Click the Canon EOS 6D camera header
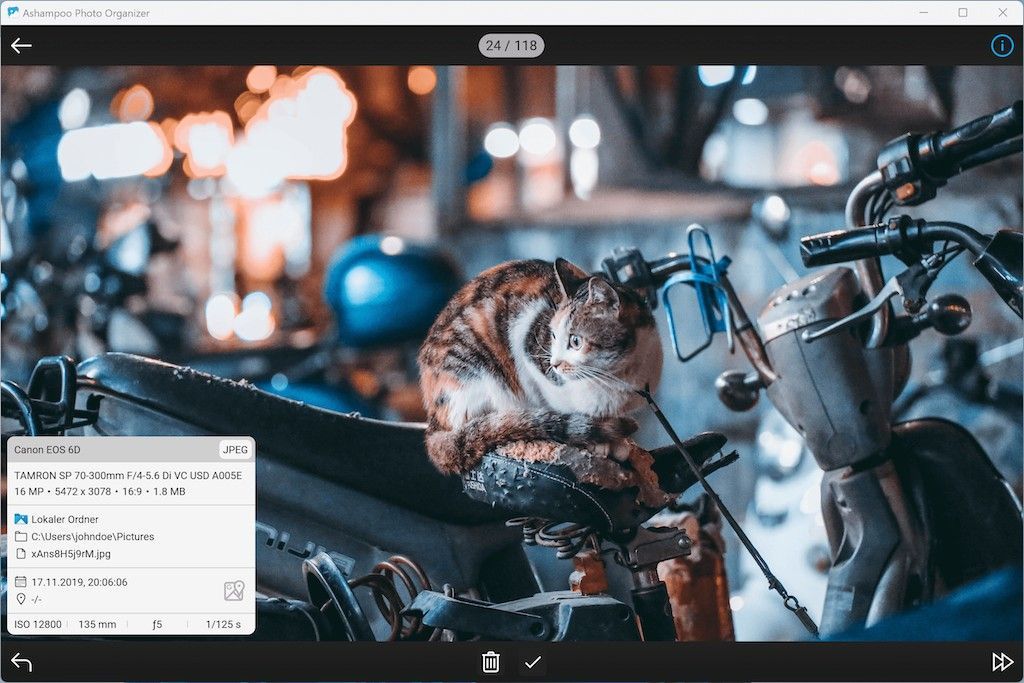 click(x=48, y=450)
